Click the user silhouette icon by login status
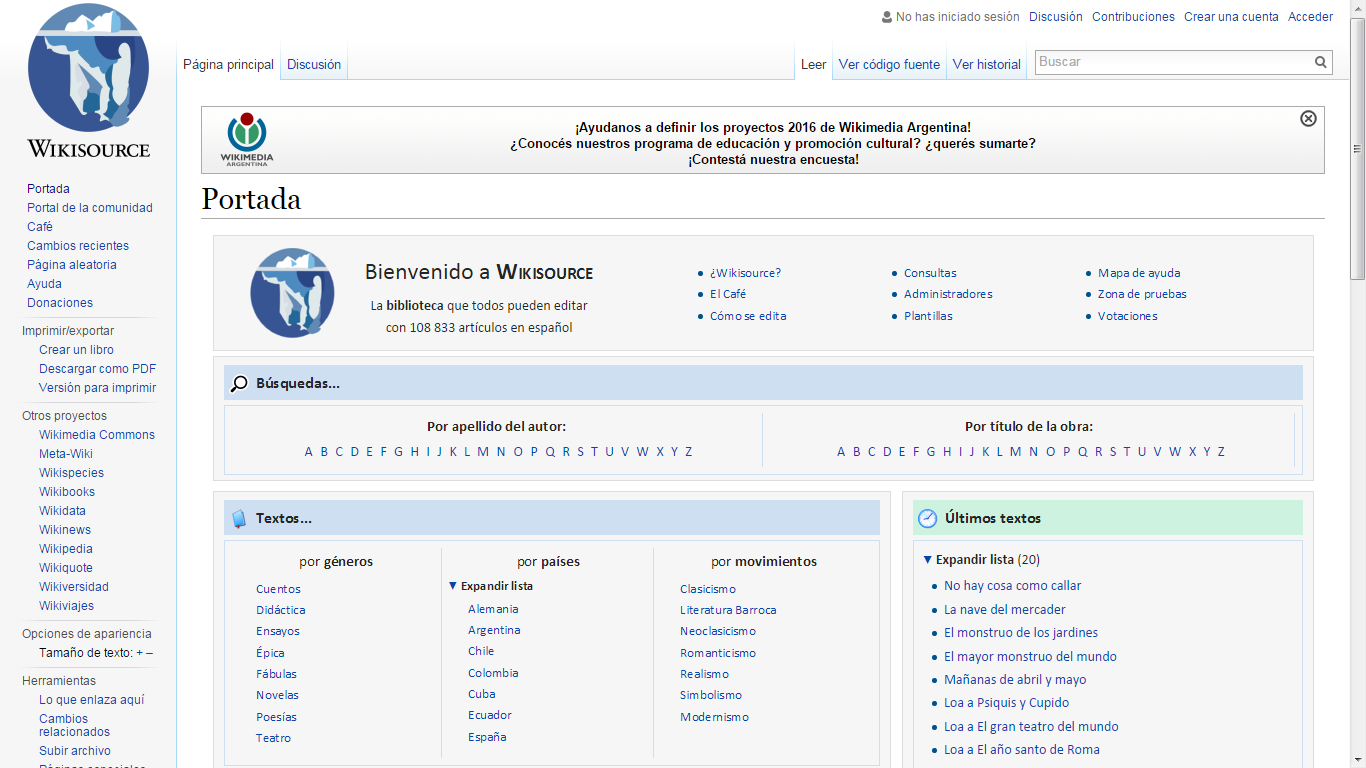 [887, 17]
